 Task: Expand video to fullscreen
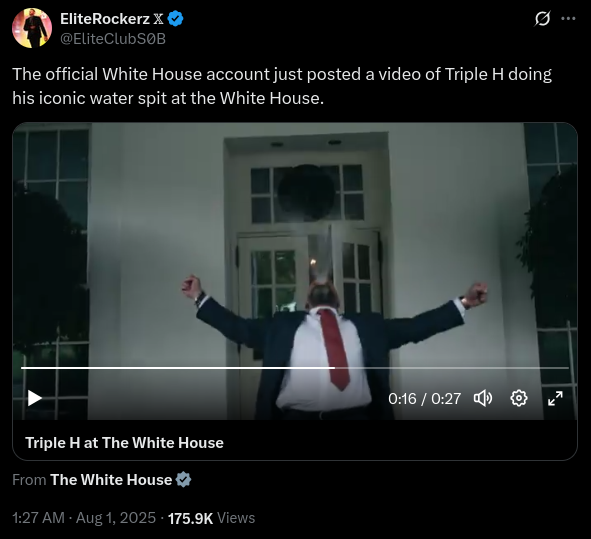pos(555,398)
